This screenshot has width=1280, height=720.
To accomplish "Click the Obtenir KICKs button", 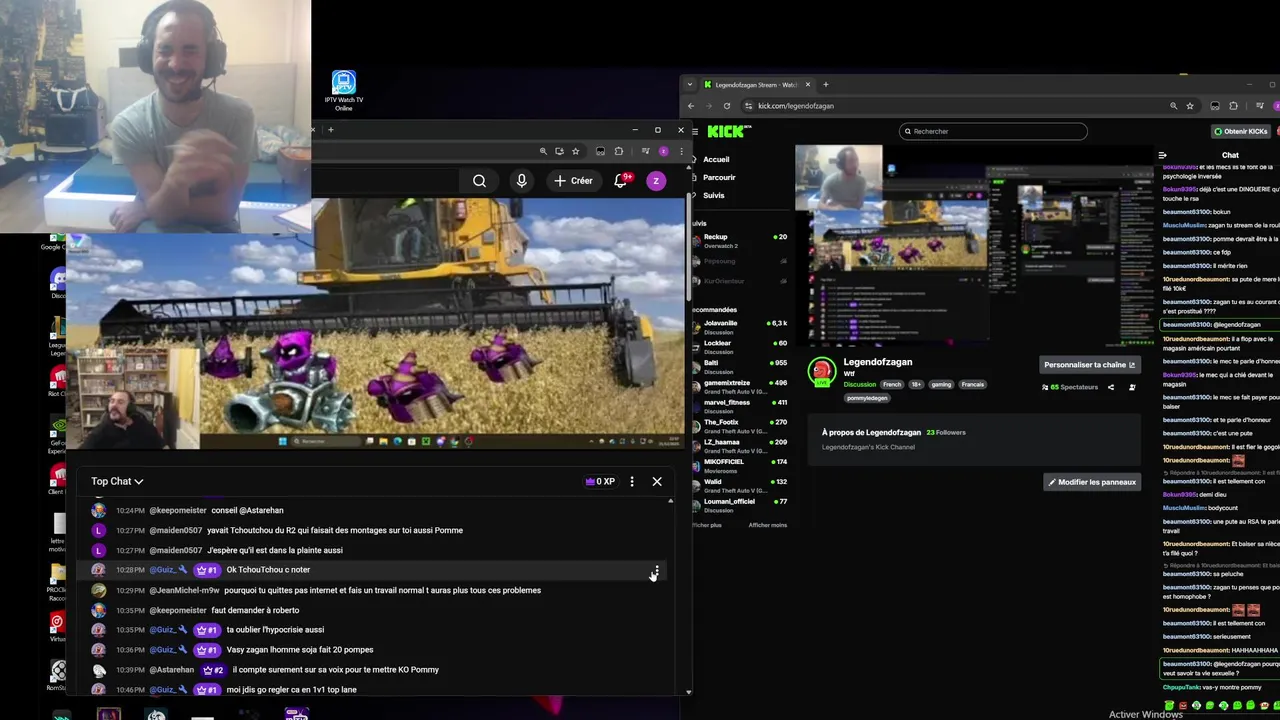I will click(1240, 131).
